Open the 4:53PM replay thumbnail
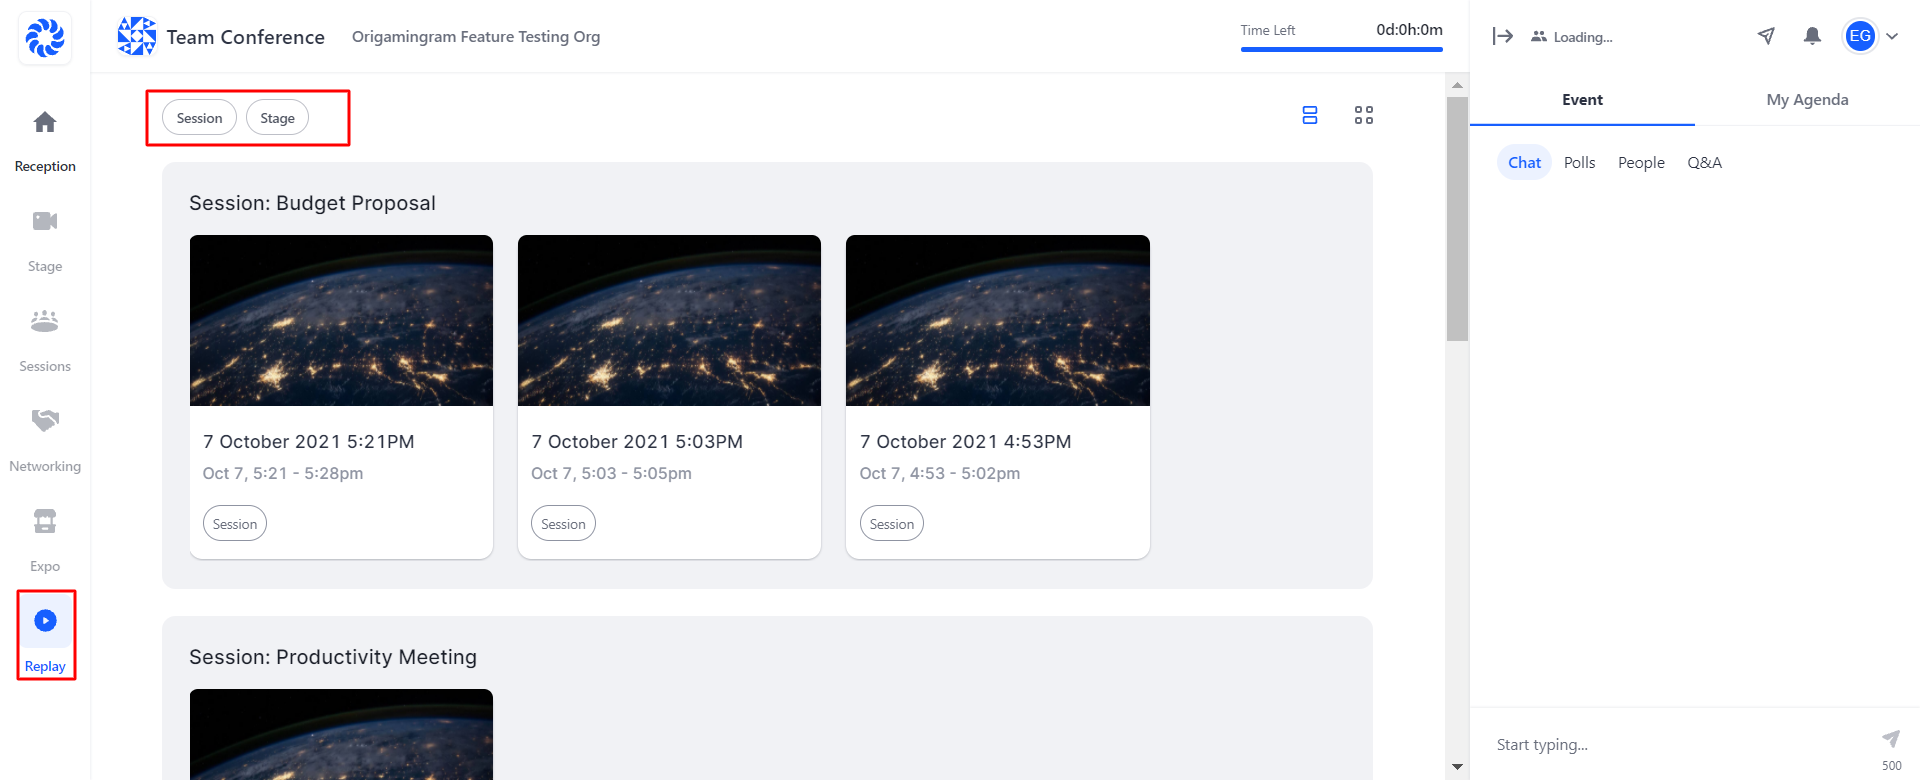Viewport: 1920px width, 780px height. (998, 320)
